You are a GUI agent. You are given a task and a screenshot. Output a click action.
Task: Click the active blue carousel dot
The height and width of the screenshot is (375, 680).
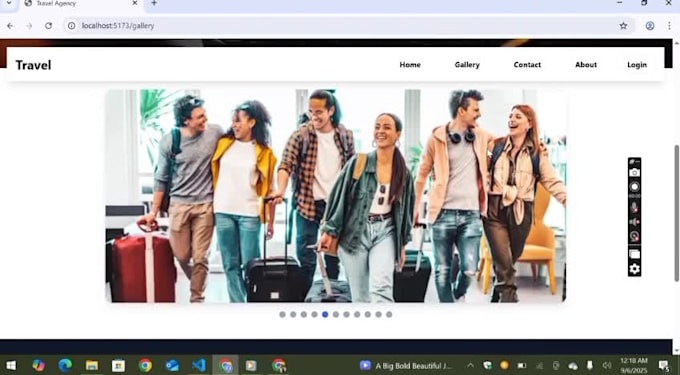click(x=325, y=314)
